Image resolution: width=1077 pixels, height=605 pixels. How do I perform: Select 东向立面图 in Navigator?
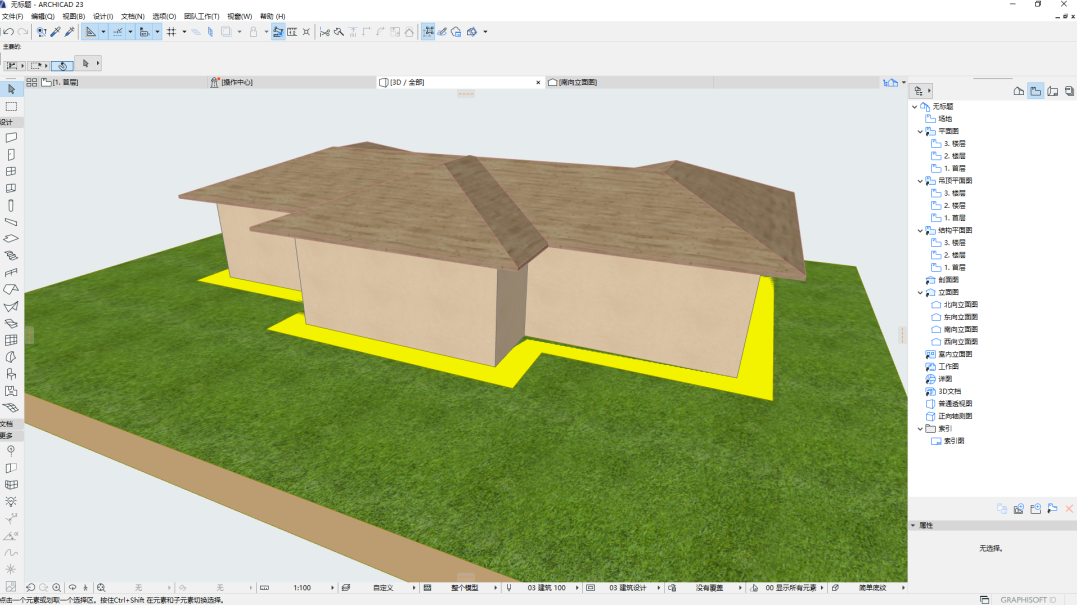(x=960, y=317)
